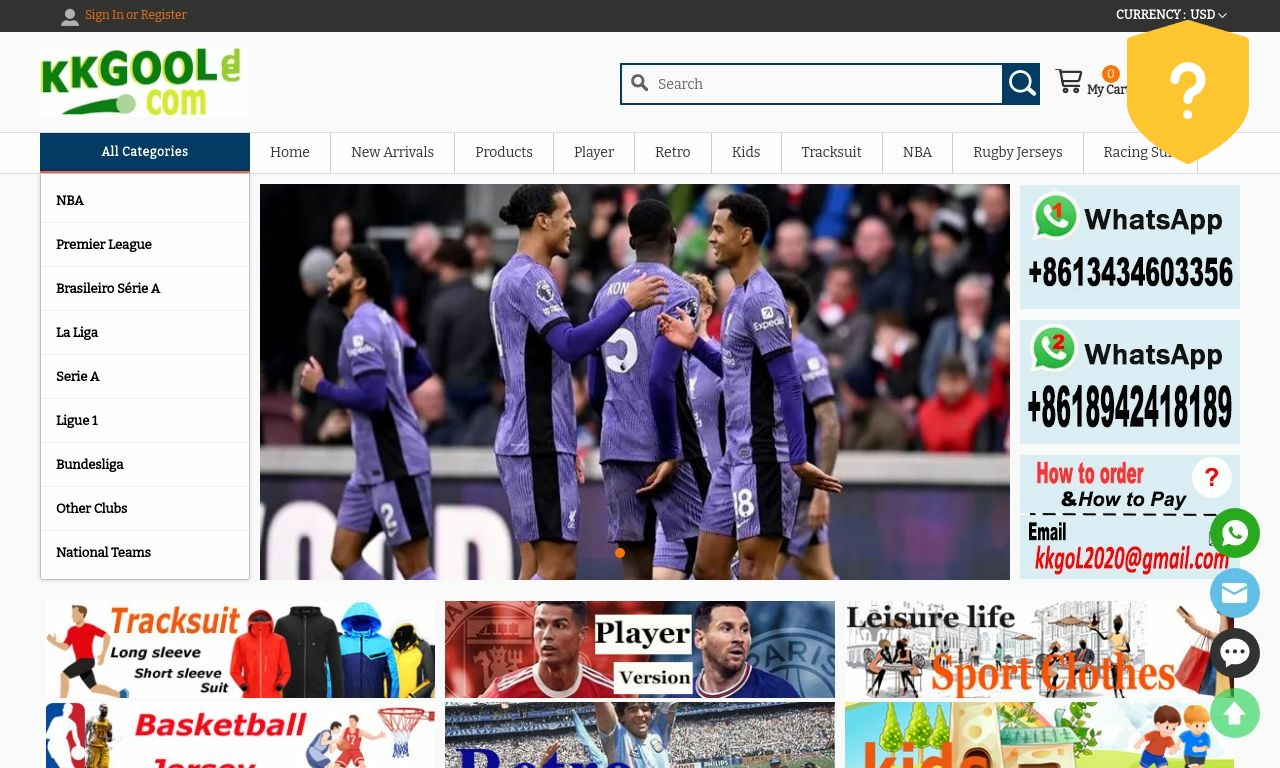Viewport: 1280px width, 768px height.
Task: Open the blue floating email button
Action: click(x=1235, y=593)
